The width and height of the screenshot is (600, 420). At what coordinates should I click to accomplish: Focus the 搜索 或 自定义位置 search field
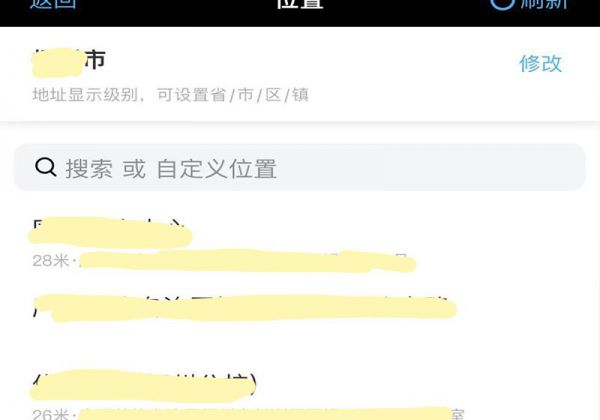coord(300,168)
